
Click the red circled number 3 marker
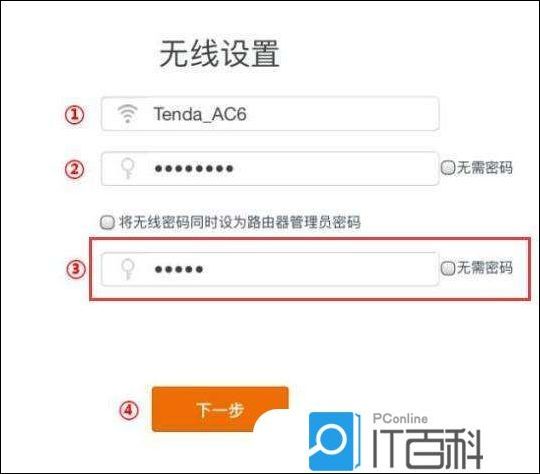pyautogui.click(x=76, y=269)
